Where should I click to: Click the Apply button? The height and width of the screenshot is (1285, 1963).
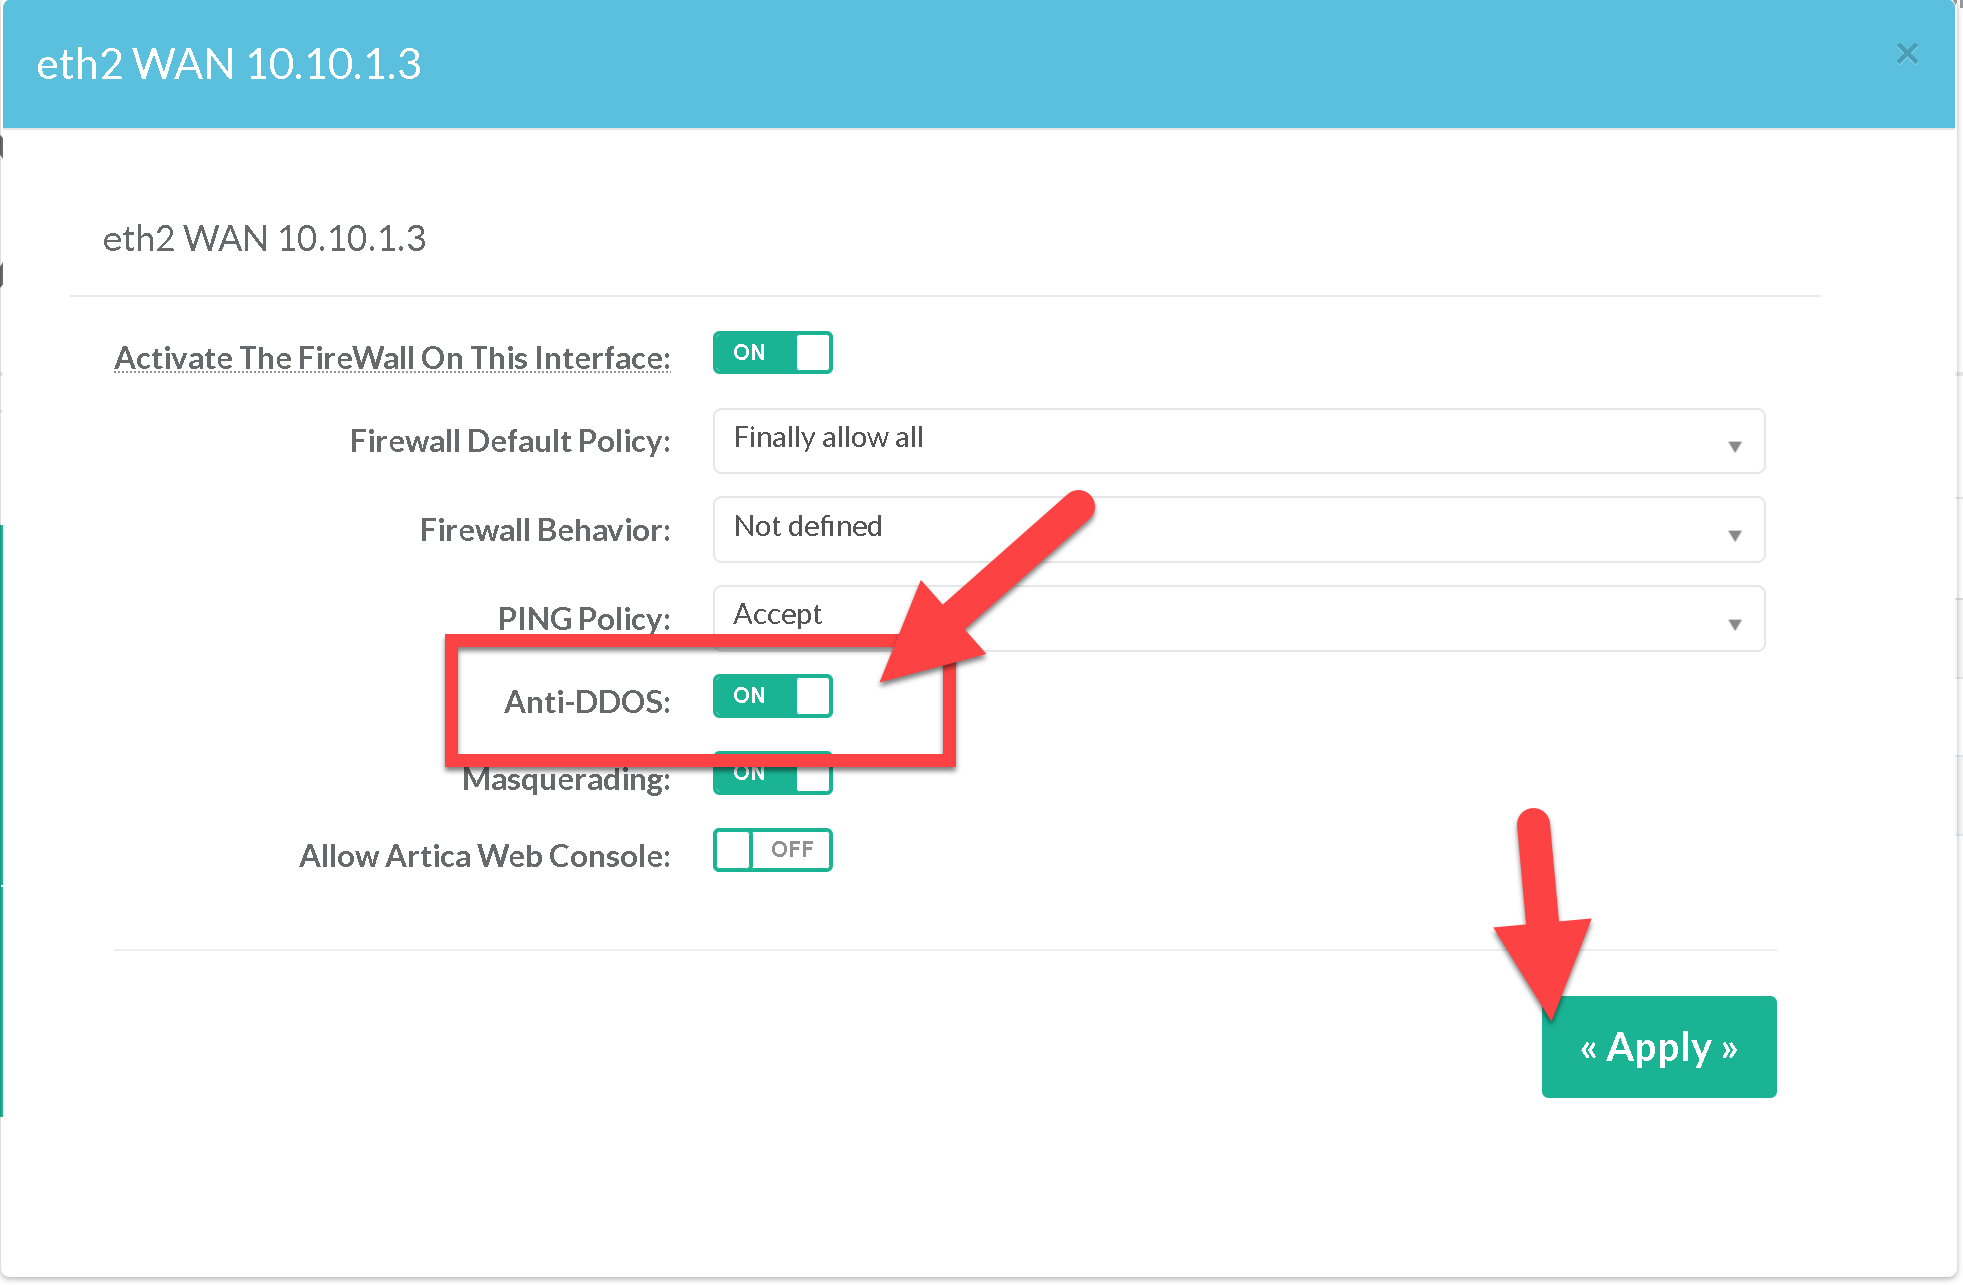[x=1658, y=1047]
